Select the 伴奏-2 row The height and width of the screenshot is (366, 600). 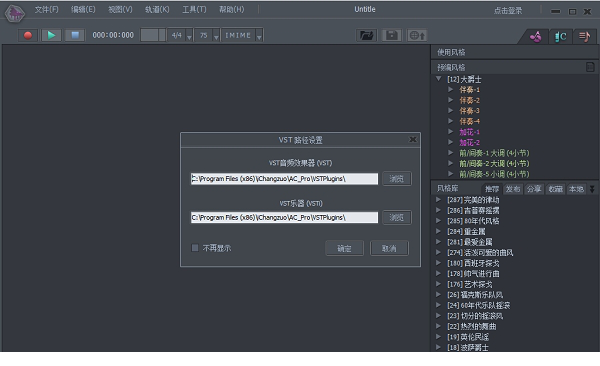point(469,100)
